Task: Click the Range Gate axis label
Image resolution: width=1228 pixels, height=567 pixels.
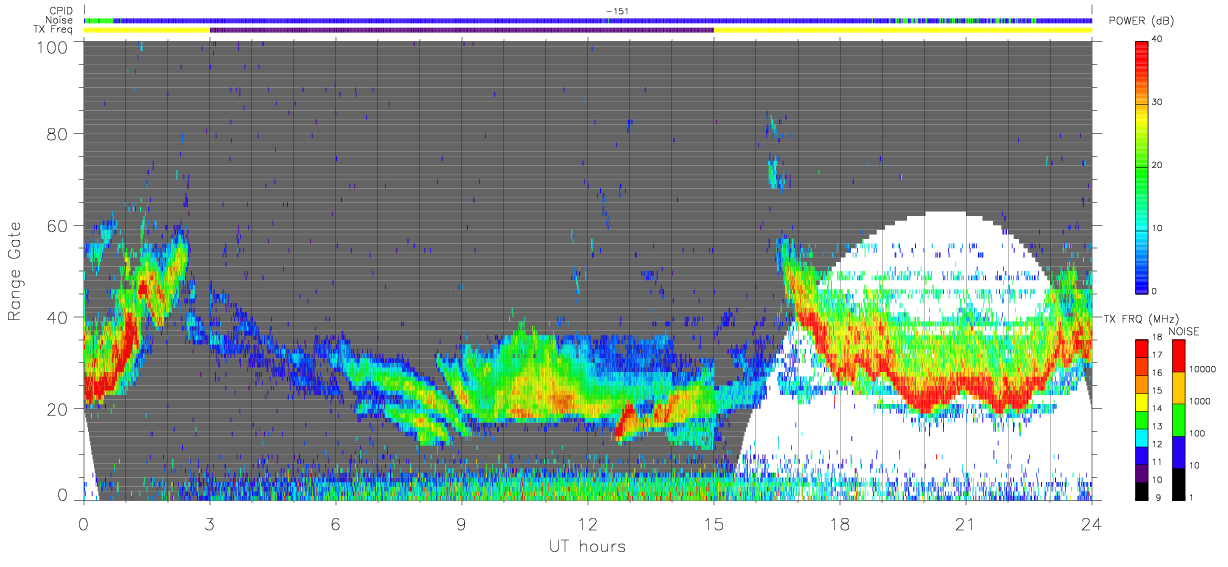Action: tap(17, 271)
